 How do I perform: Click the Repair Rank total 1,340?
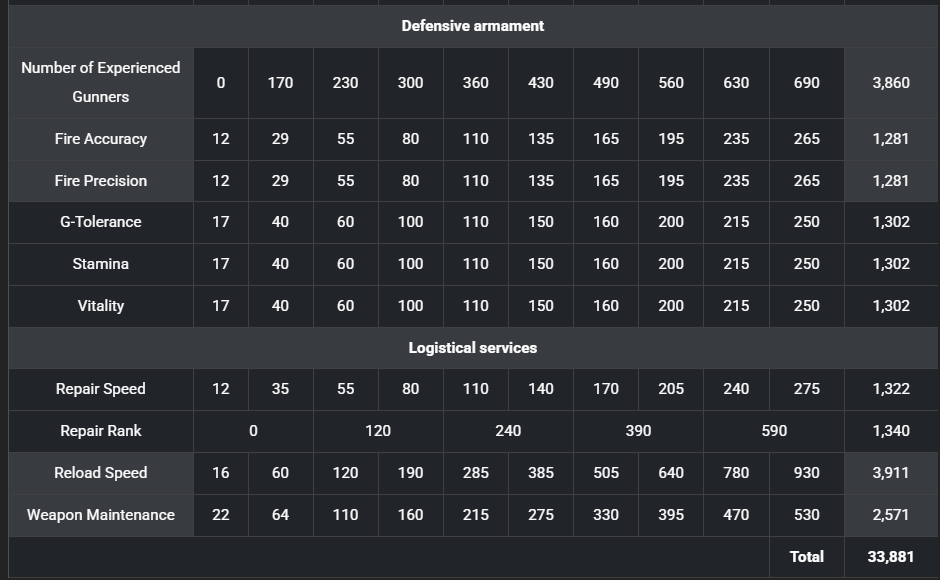point(890,431)
